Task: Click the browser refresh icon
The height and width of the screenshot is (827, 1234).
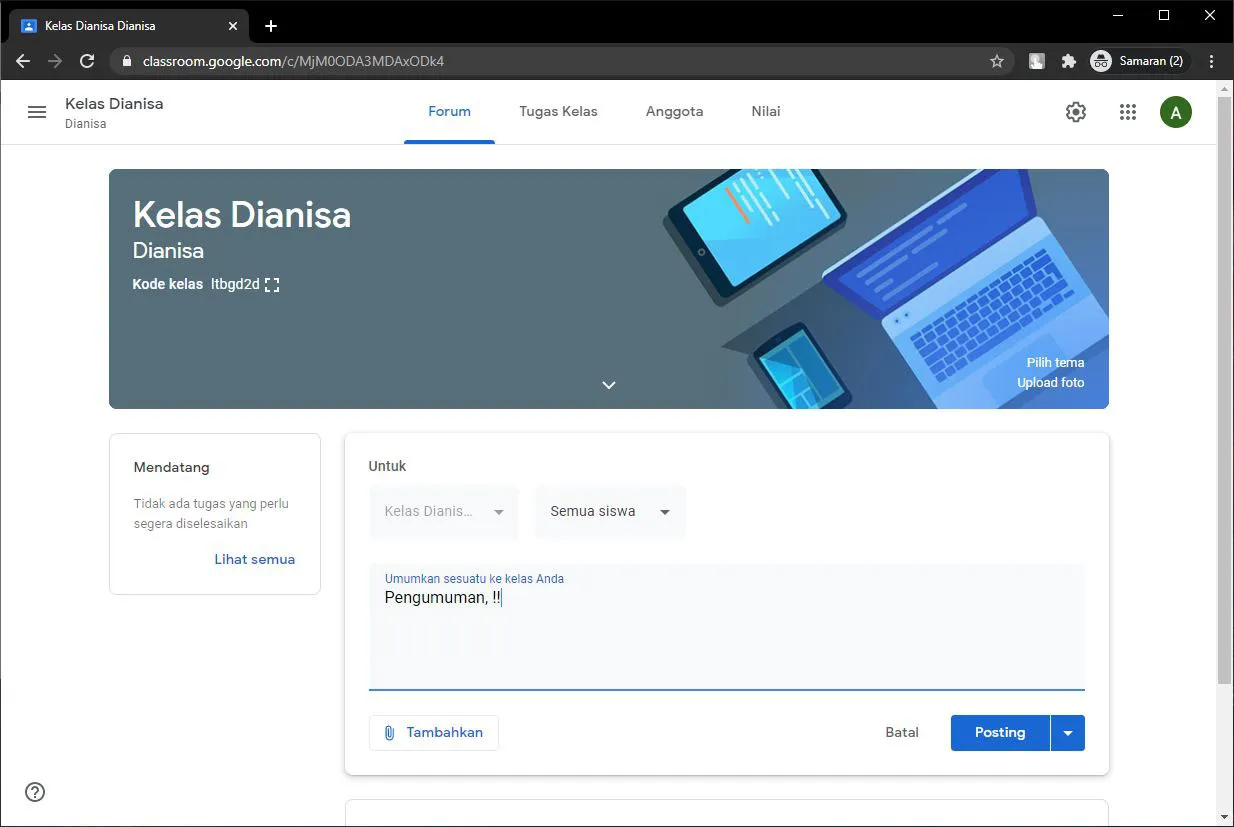Action: click(x=87, y=60)
